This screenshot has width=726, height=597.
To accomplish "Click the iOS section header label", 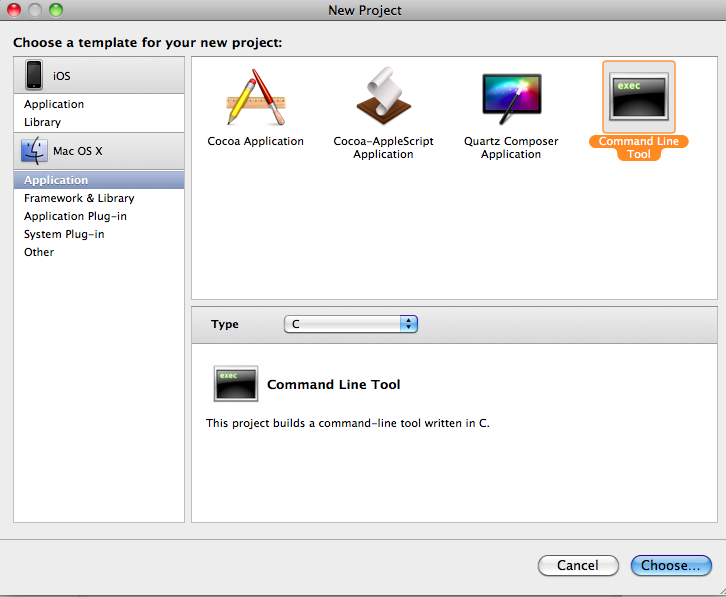I will coord(62,76).
